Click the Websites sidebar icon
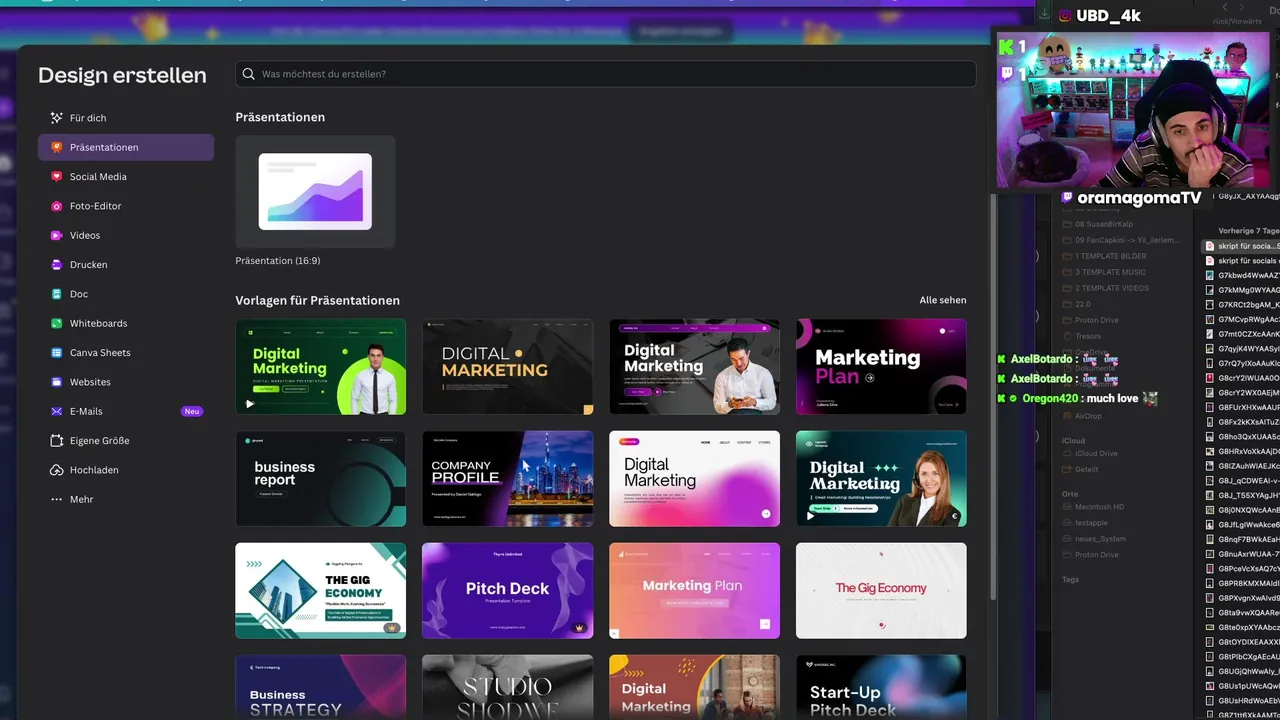Viewport: 1280px width, 720px height. [56, 382]
